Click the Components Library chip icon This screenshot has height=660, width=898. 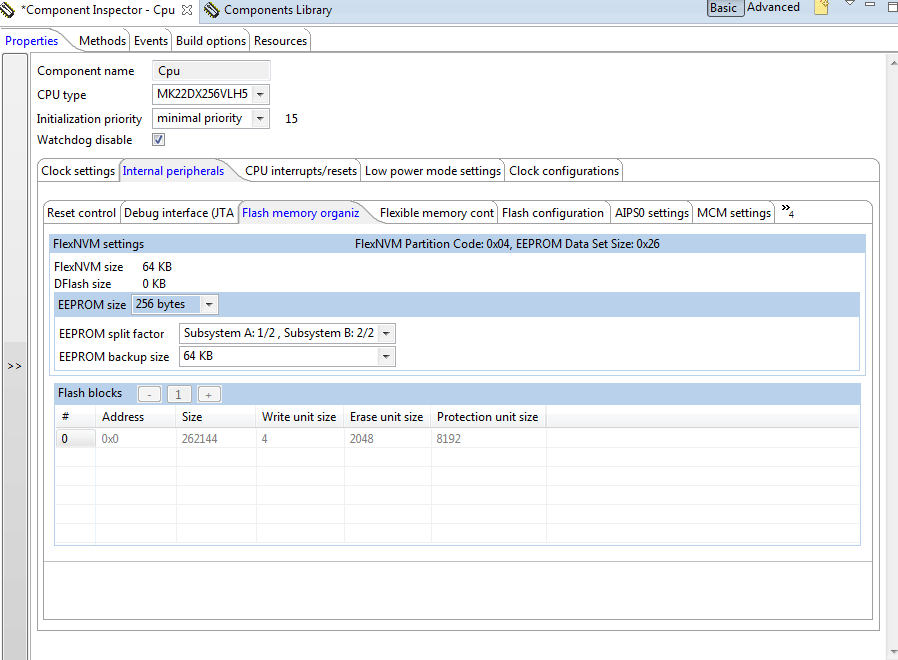tap(211, 10)
